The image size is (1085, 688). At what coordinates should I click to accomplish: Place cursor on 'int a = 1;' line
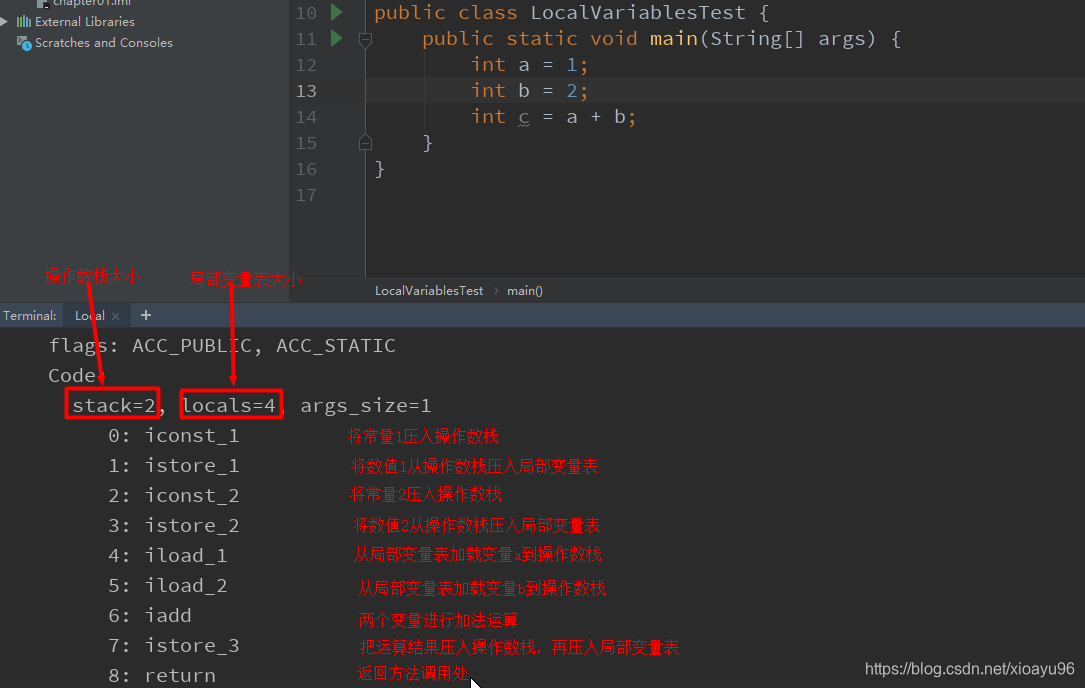point(529,64)
